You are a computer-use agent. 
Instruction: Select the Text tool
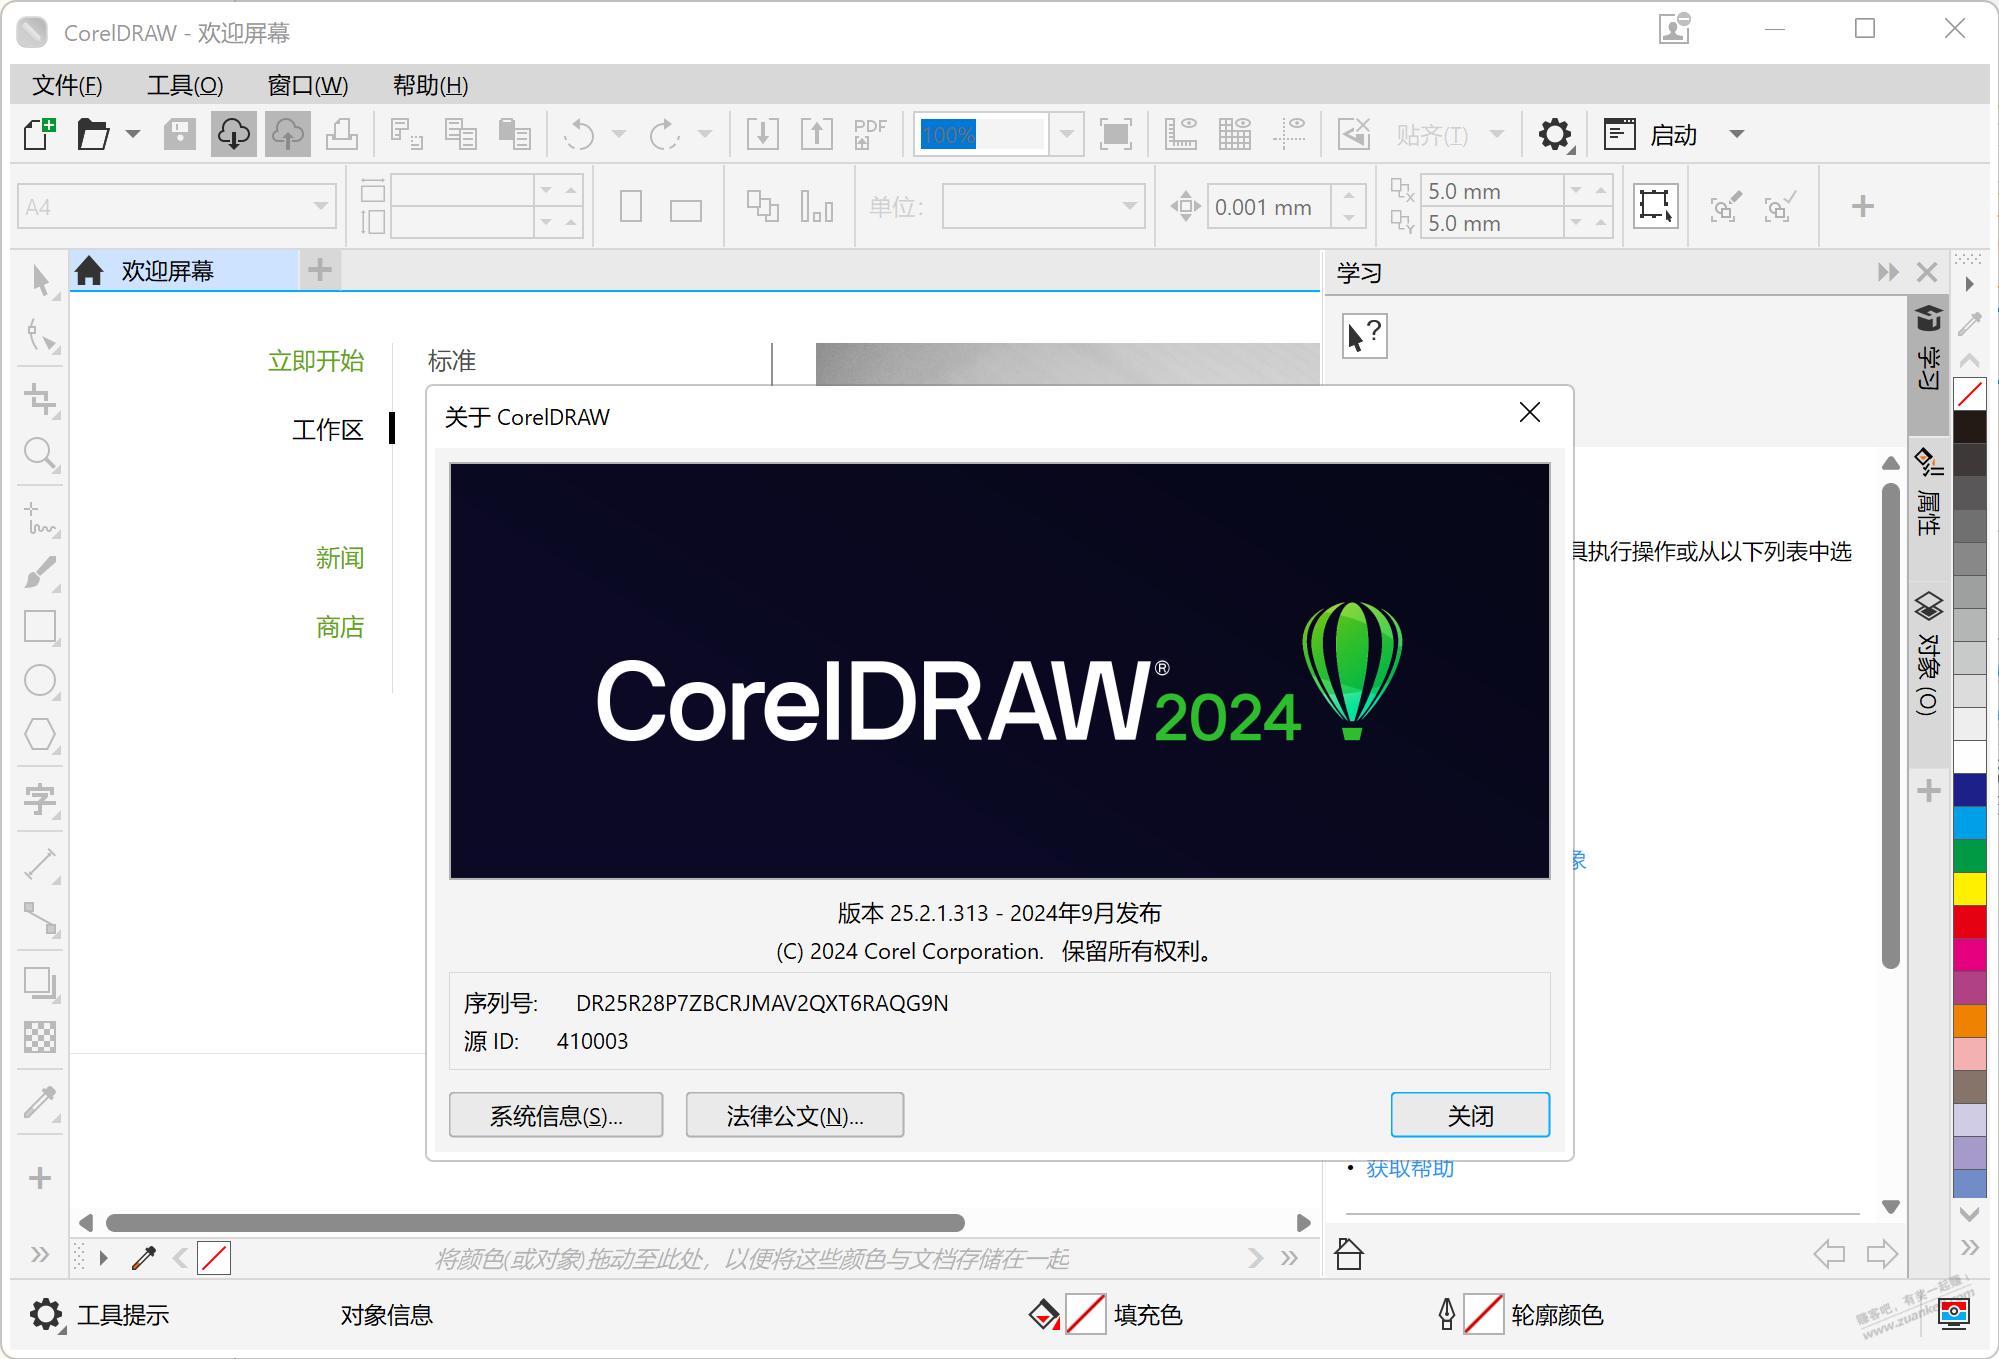40,799
